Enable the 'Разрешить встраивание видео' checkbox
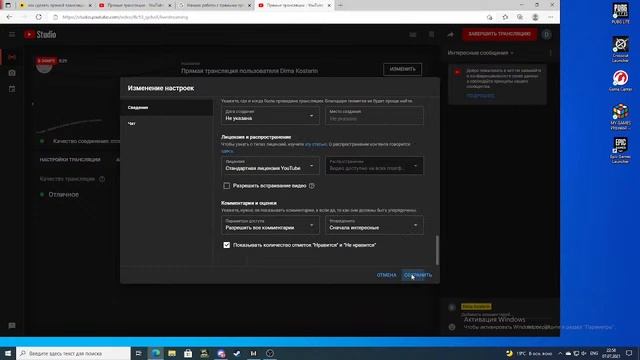The width and height of the screenshot is (640, 360). [227, 186]
